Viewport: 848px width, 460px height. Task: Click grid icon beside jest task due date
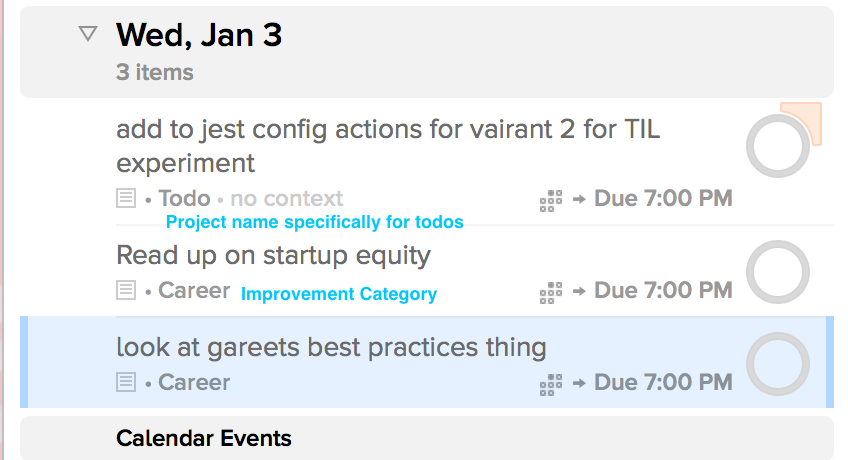coord(551,201)
